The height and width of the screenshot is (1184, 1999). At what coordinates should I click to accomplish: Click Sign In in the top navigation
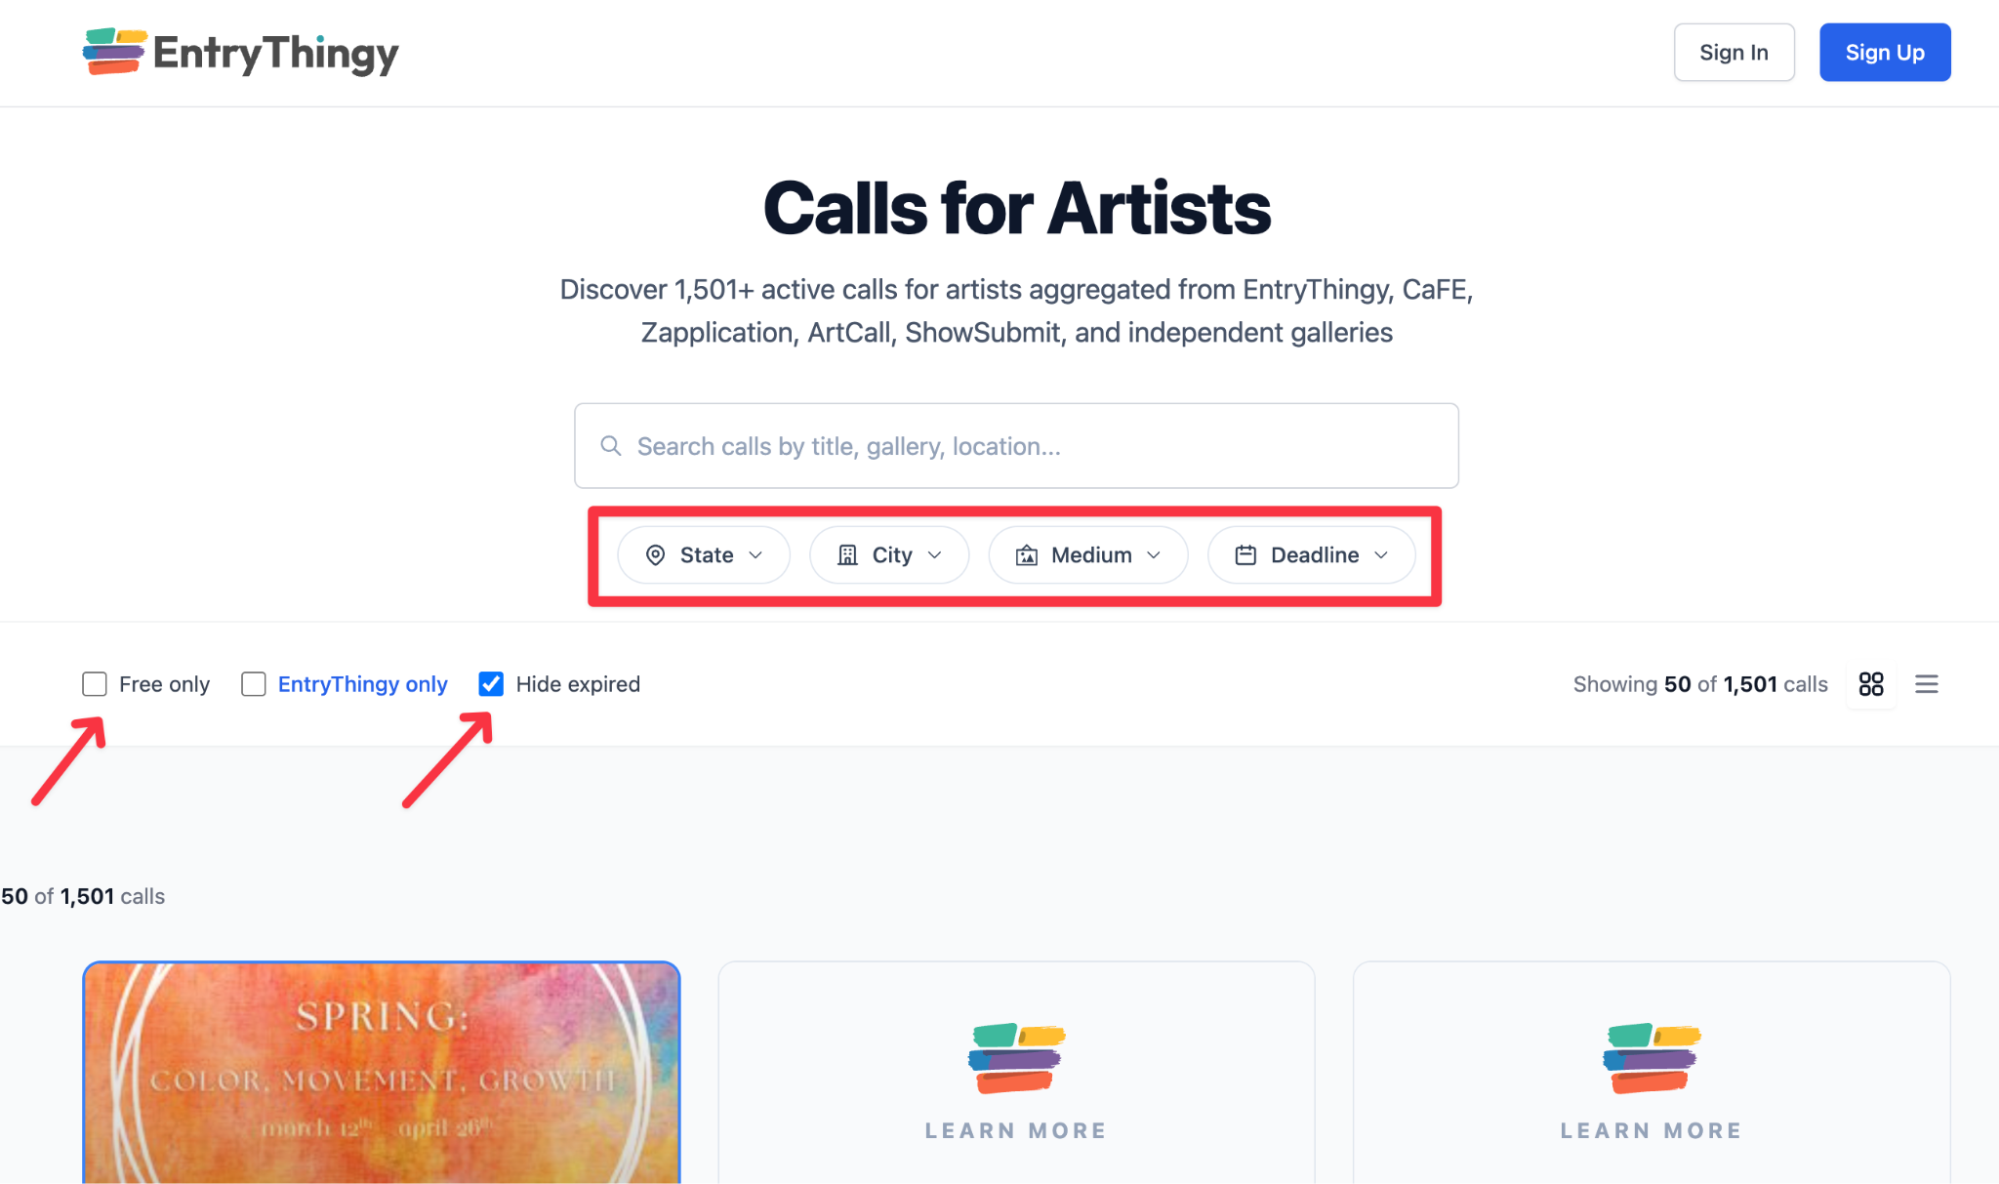[x=1733, y=52]
